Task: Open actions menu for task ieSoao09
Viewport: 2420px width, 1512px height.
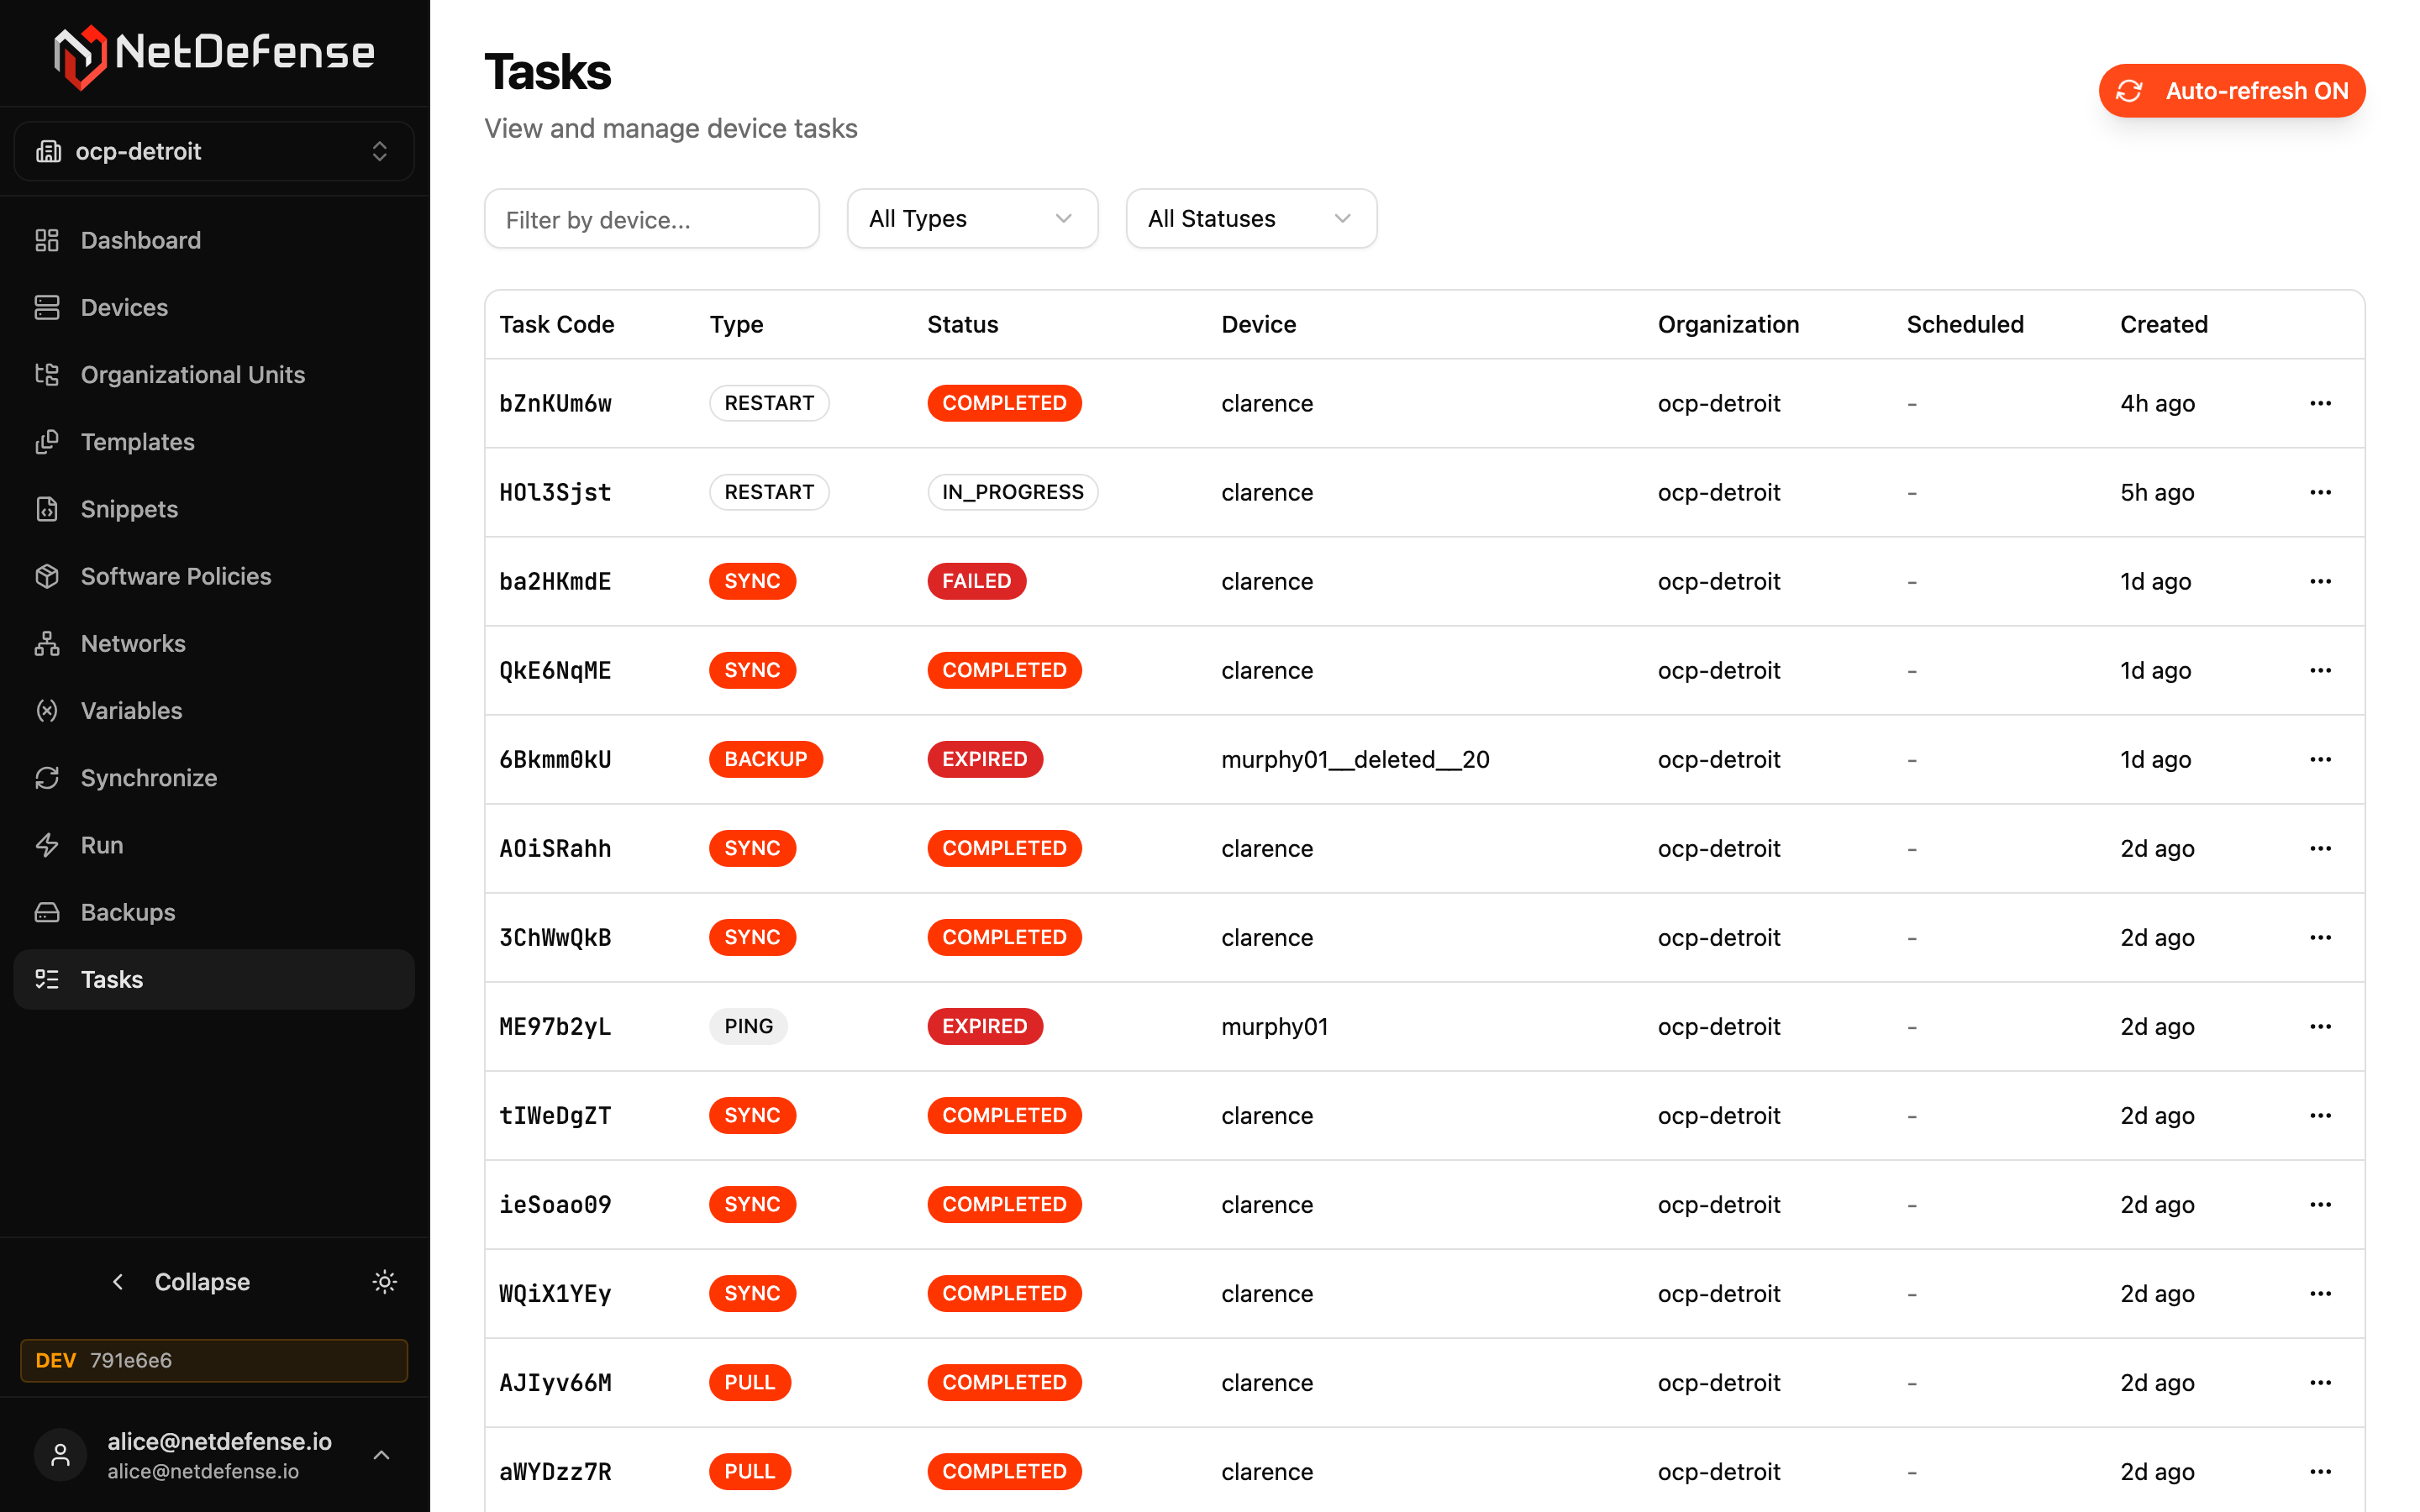Action: [2320, 1204]
